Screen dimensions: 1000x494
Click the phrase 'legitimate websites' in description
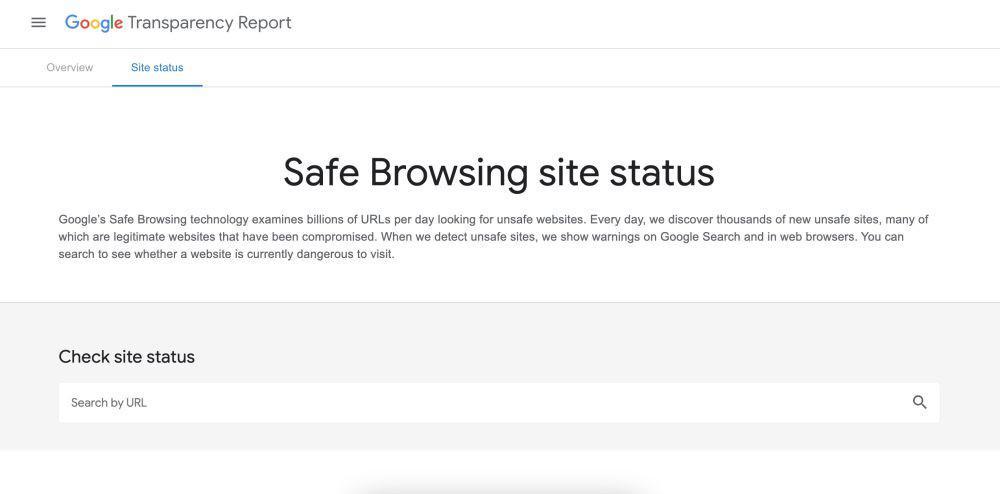pyautogui.click(x=141, y=236)
